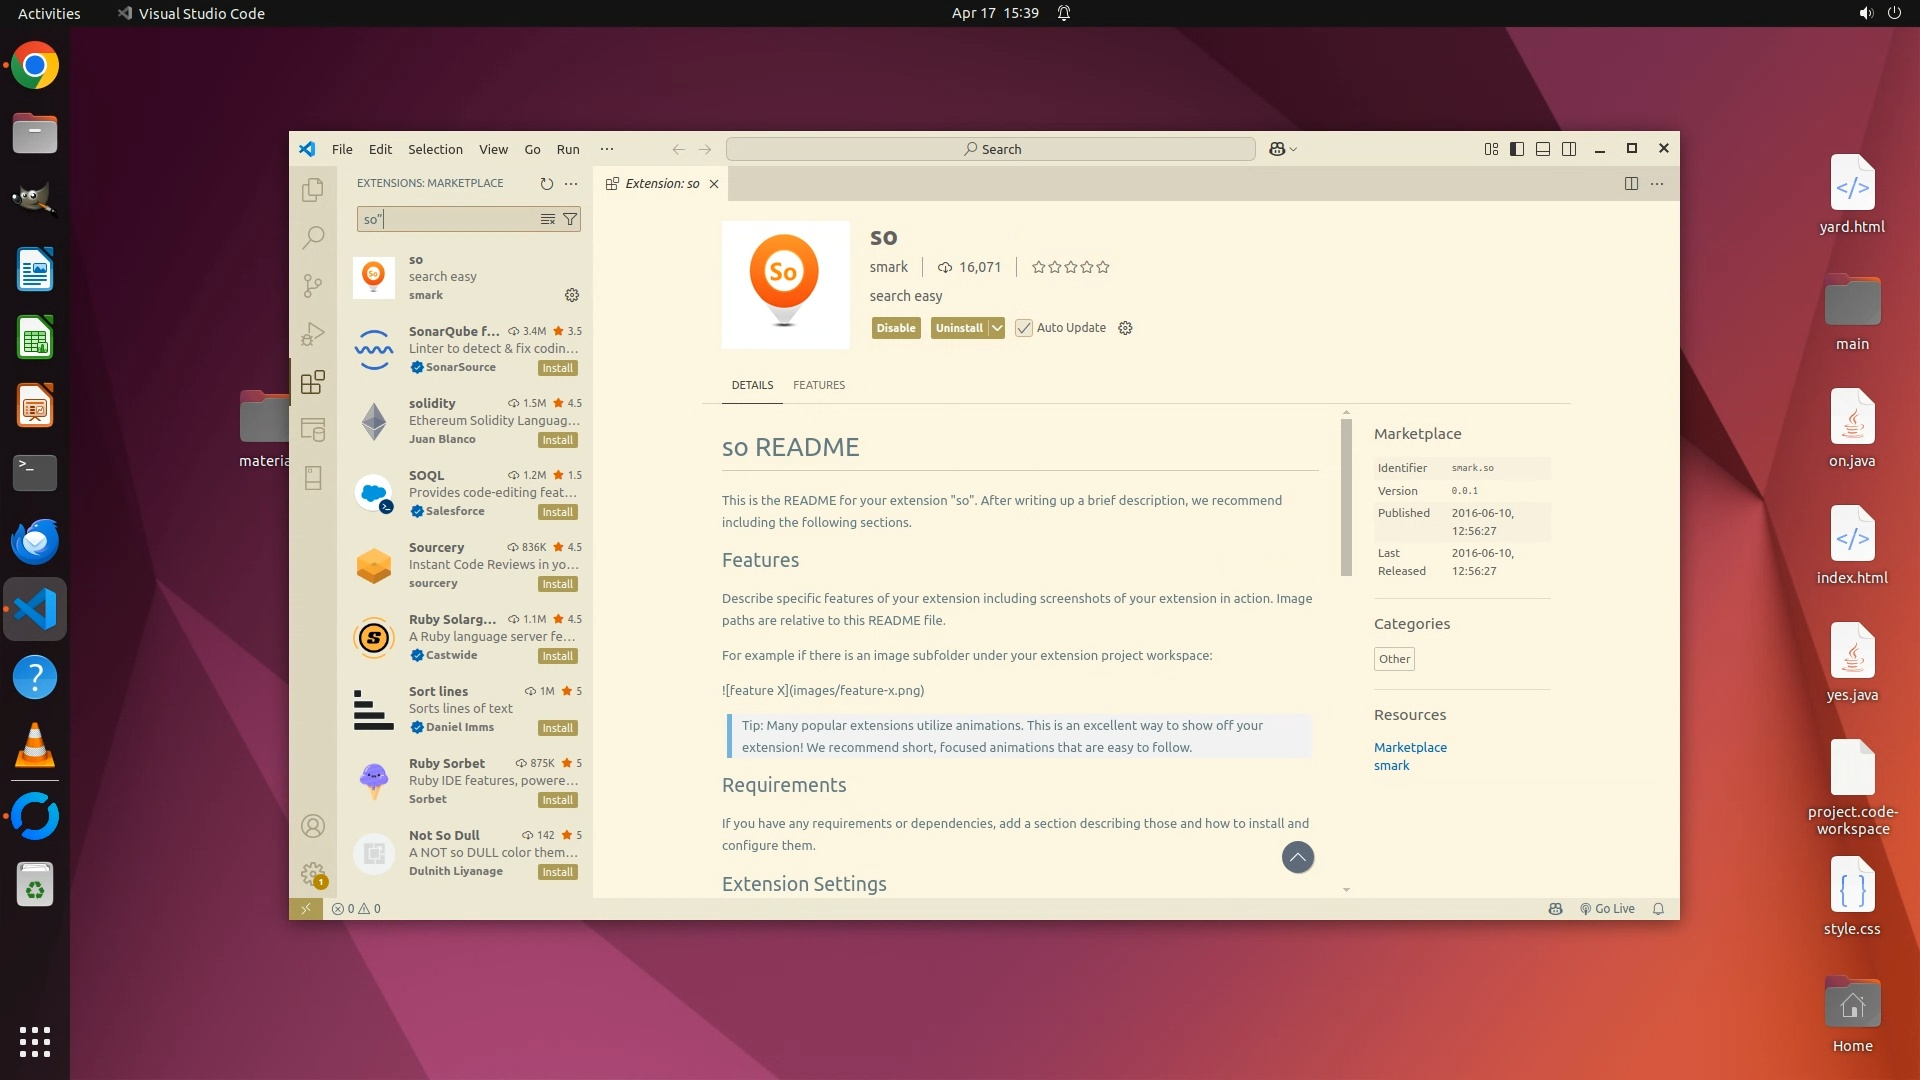Open the Selection menu
The width and height of the screenshot is (1920, 1080).
(x=435, y=149)
